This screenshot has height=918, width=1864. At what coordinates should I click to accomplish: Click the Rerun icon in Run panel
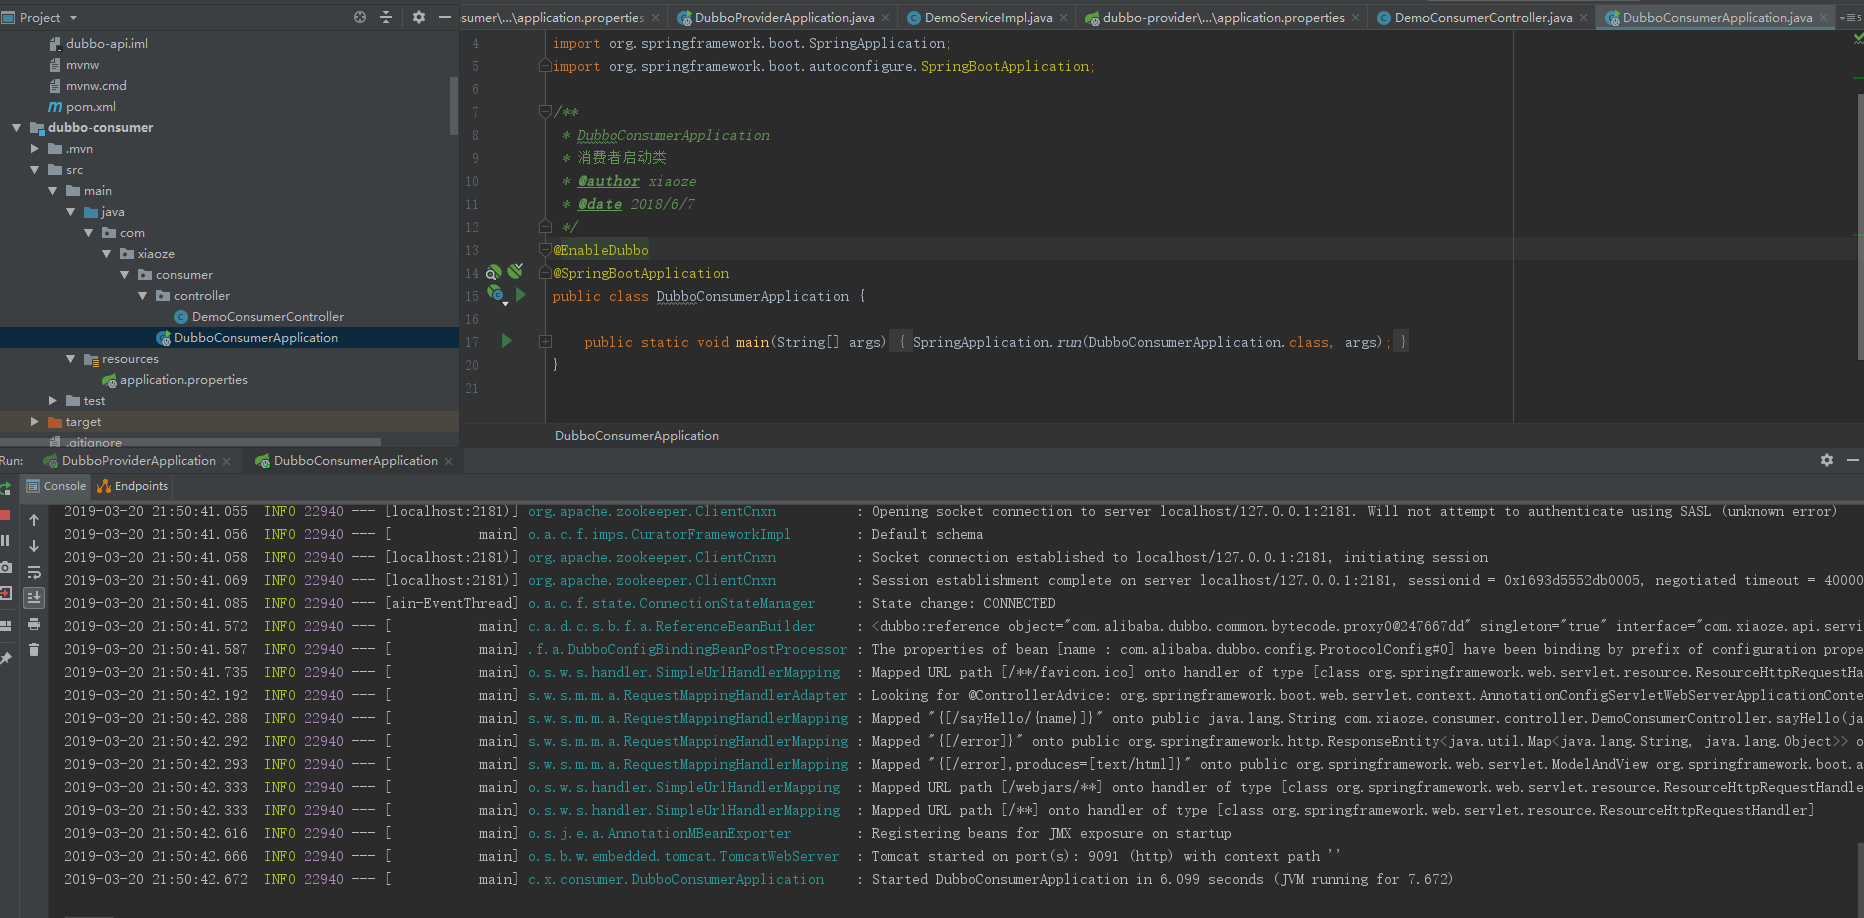point(5,488)
